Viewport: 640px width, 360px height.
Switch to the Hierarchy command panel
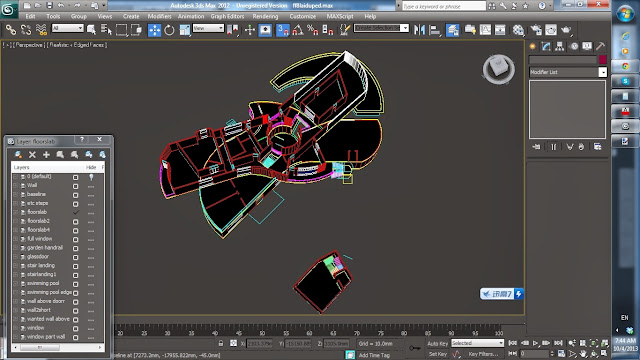pyautogui.click(x=560, y=47)
